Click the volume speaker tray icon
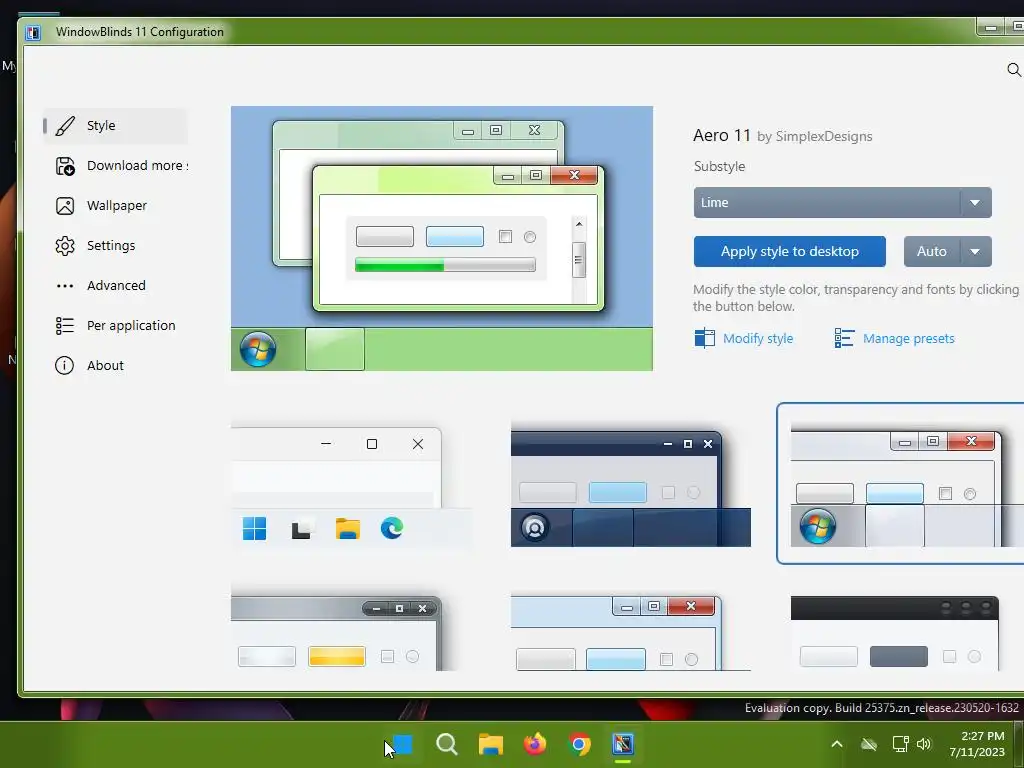Viewport: 1024px width, 768px height. pos(923,744)
